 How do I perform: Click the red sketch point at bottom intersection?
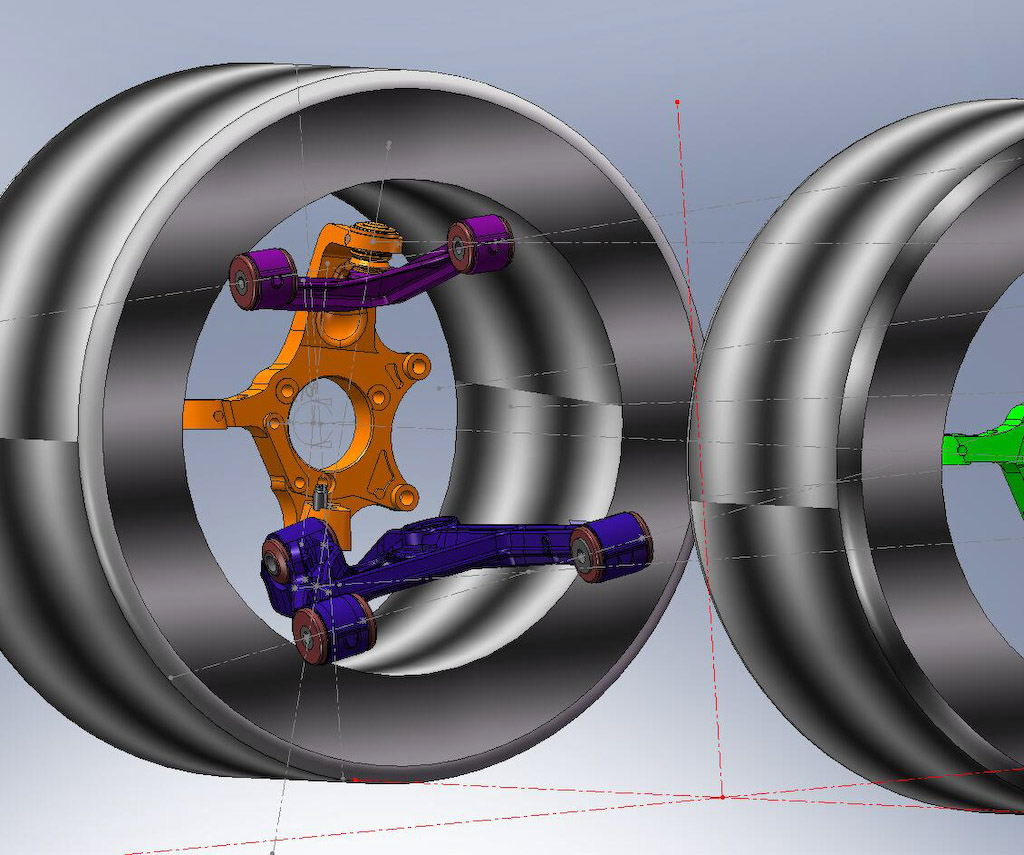click(722, 797)
